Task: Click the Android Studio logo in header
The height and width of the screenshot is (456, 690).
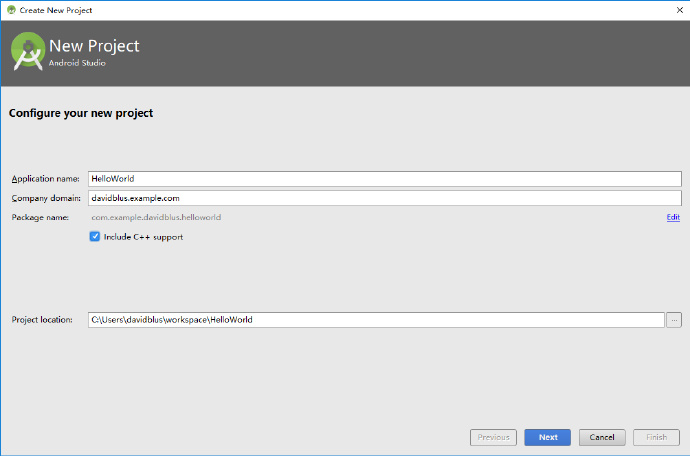Action: (28, 51)
